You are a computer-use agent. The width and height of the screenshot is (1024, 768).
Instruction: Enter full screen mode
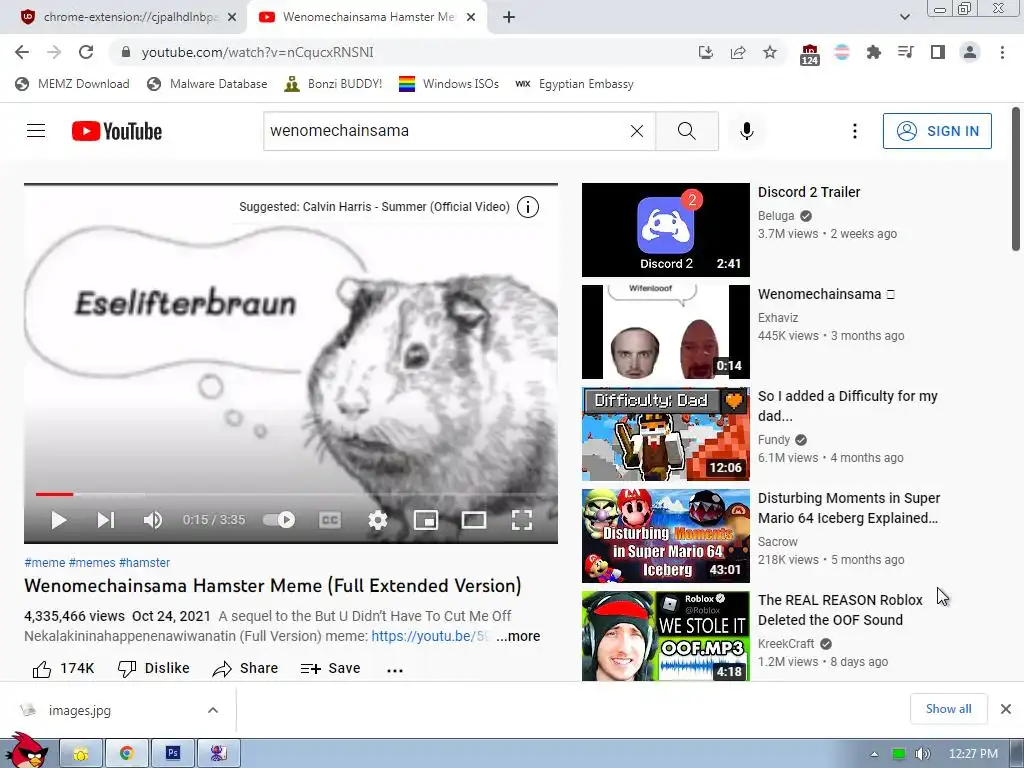522,520
